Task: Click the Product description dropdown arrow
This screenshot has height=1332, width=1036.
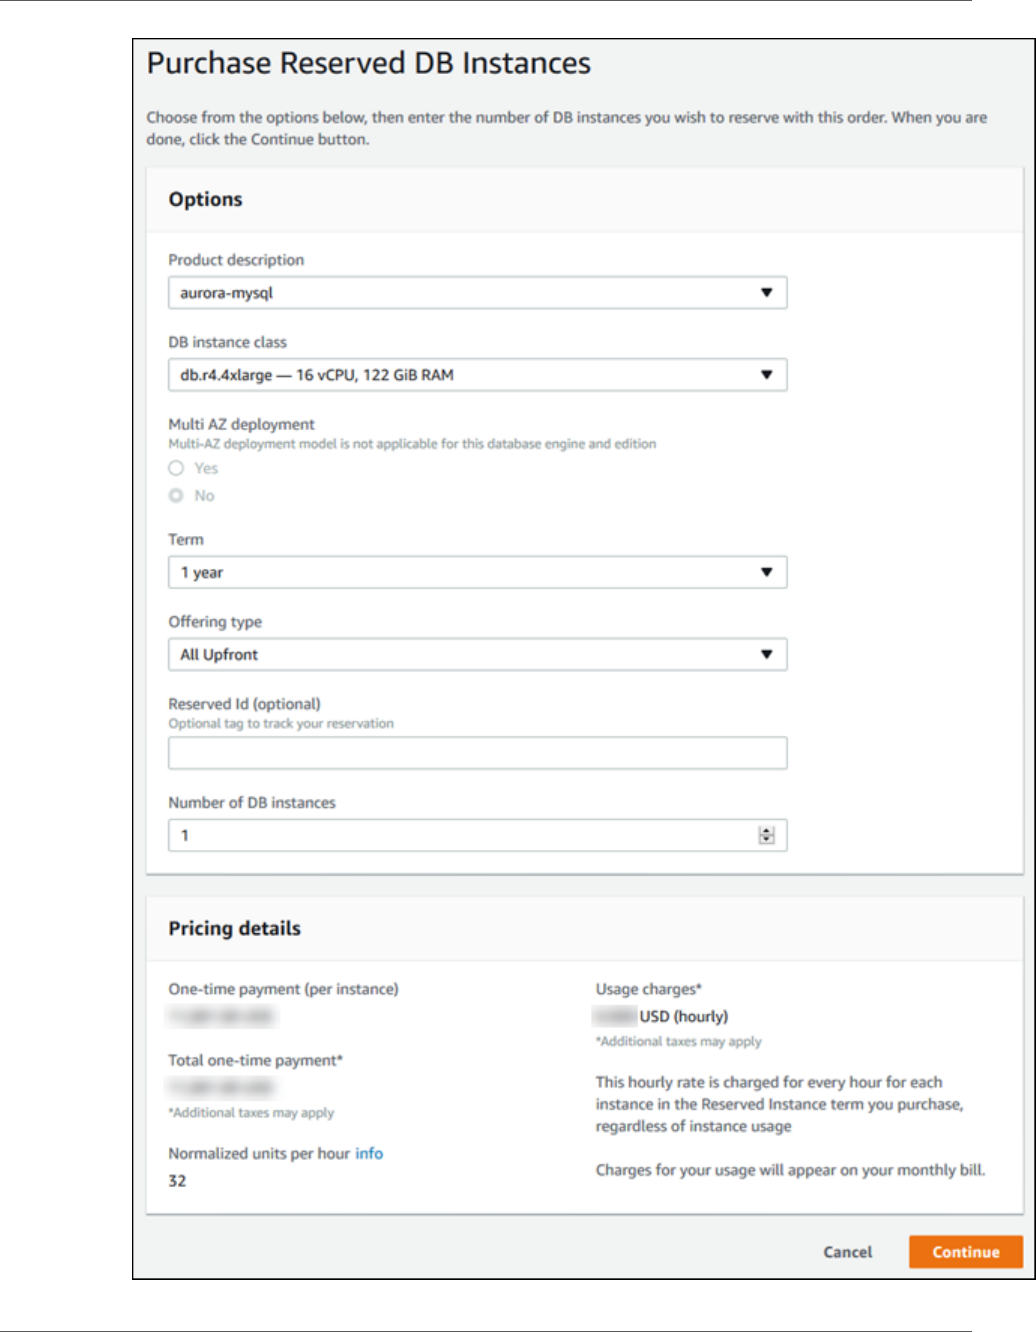Action: coord(766,293)
